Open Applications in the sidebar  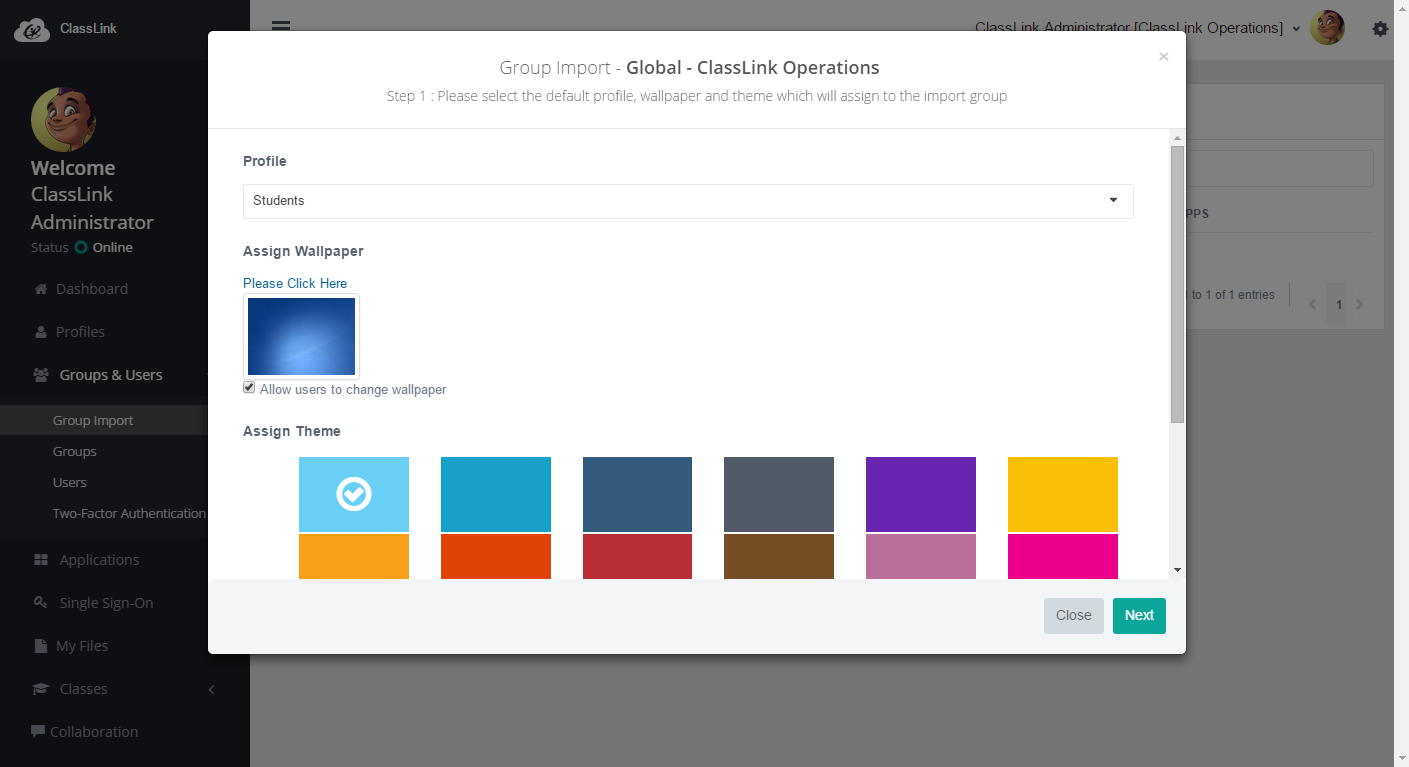point(99,560)
